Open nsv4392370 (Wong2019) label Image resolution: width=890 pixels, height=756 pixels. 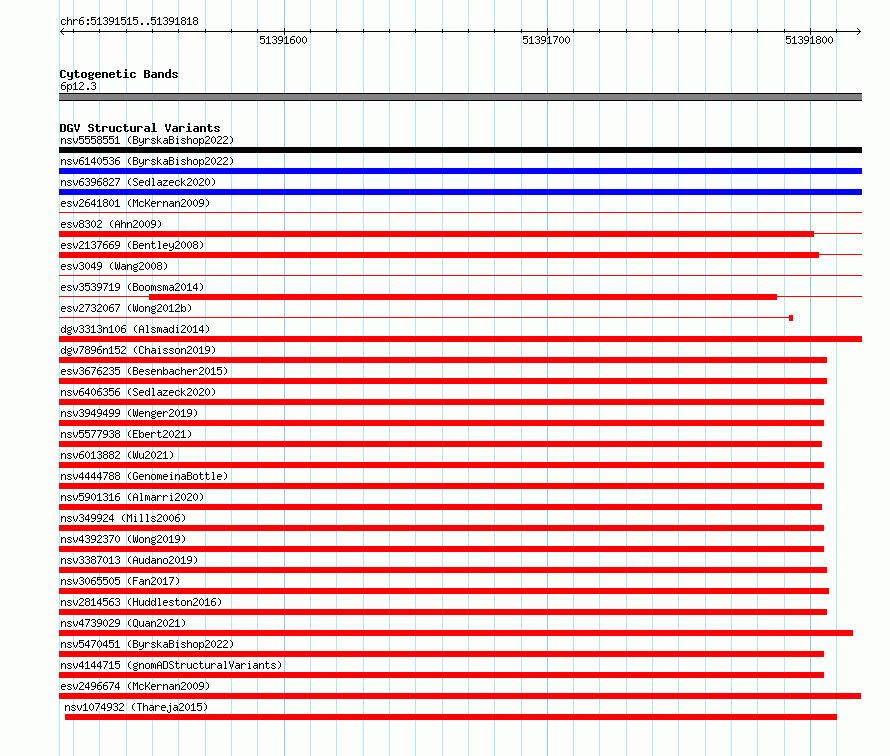pyautogui.click(x=123, y=539)
